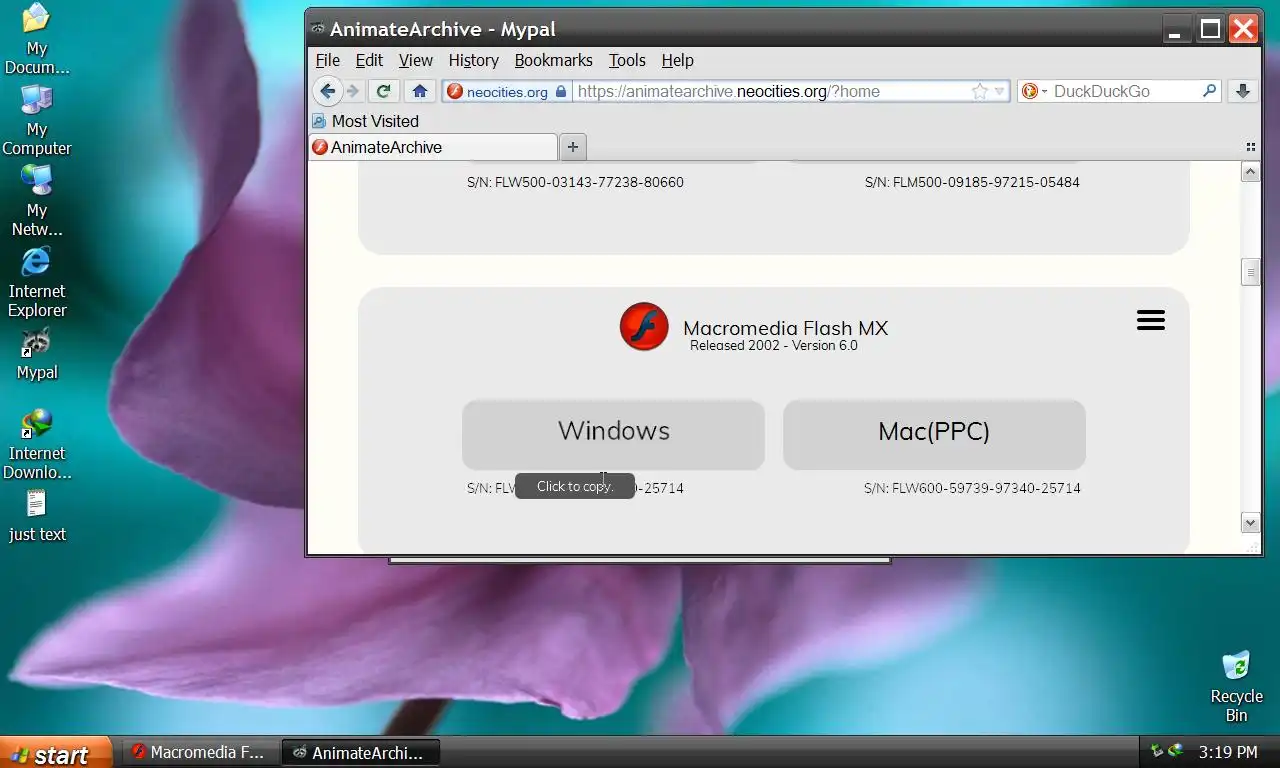Click the Mypal raccoon icon in title bar
This screenshot has height=768, width=1280.
(317, 29)
